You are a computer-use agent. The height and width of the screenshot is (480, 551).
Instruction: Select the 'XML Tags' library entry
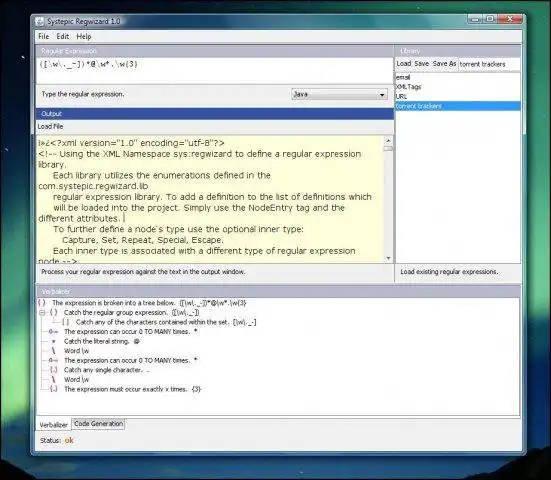click(458, 87)
